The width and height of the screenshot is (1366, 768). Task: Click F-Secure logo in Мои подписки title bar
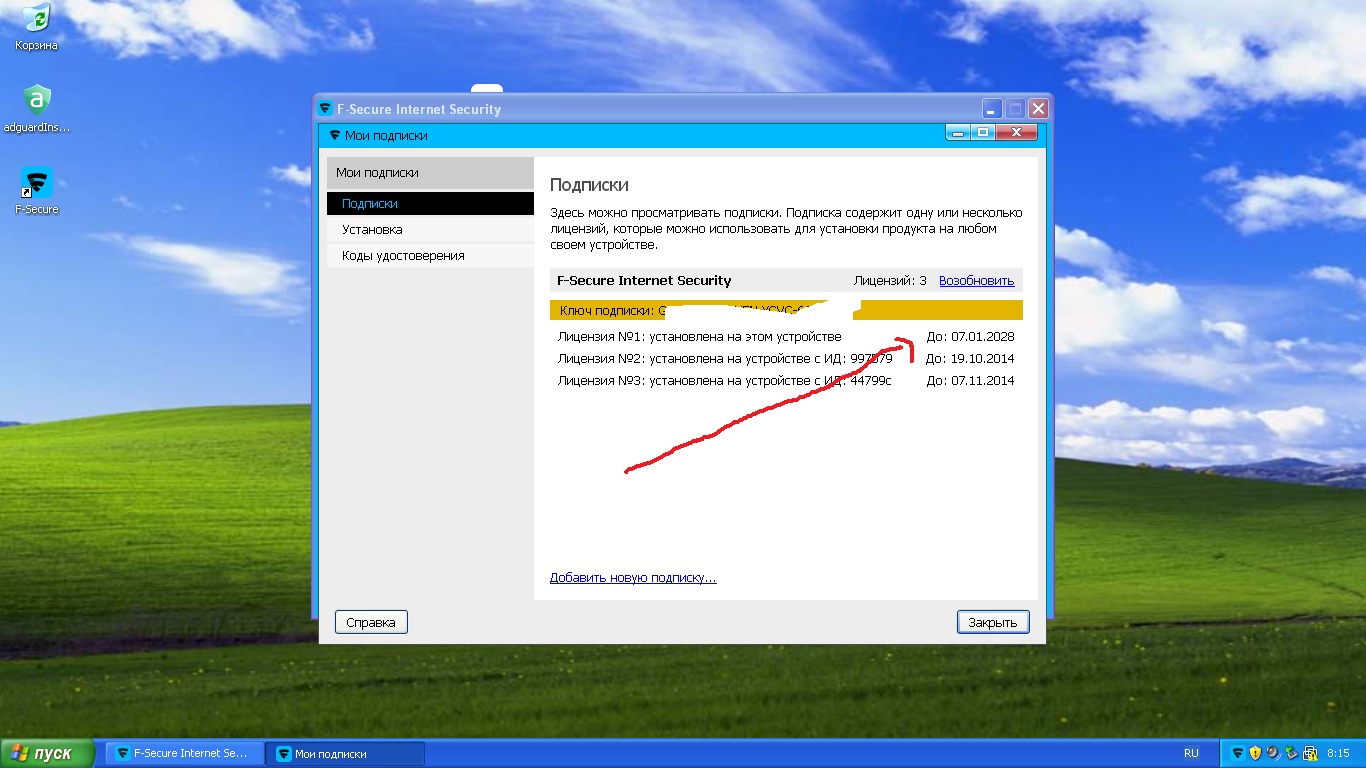333,135
